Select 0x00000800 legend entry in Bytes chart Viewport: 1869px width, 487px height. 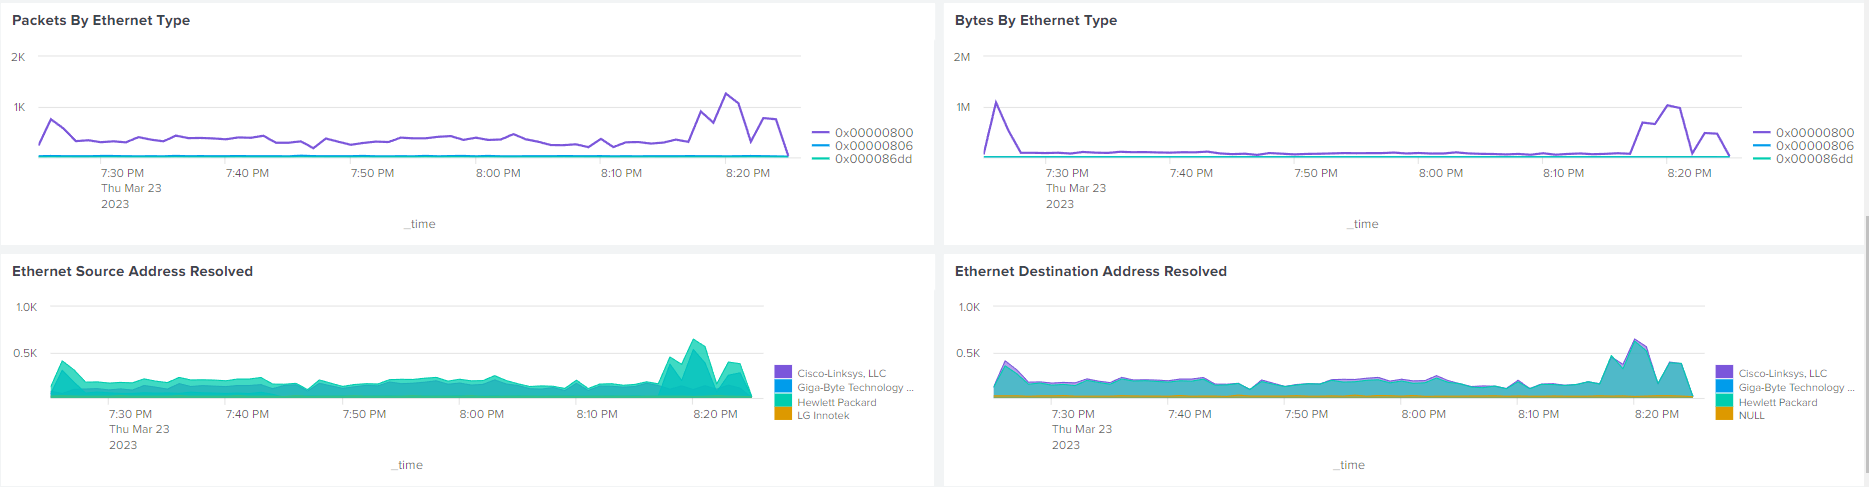pos(1803,132)
